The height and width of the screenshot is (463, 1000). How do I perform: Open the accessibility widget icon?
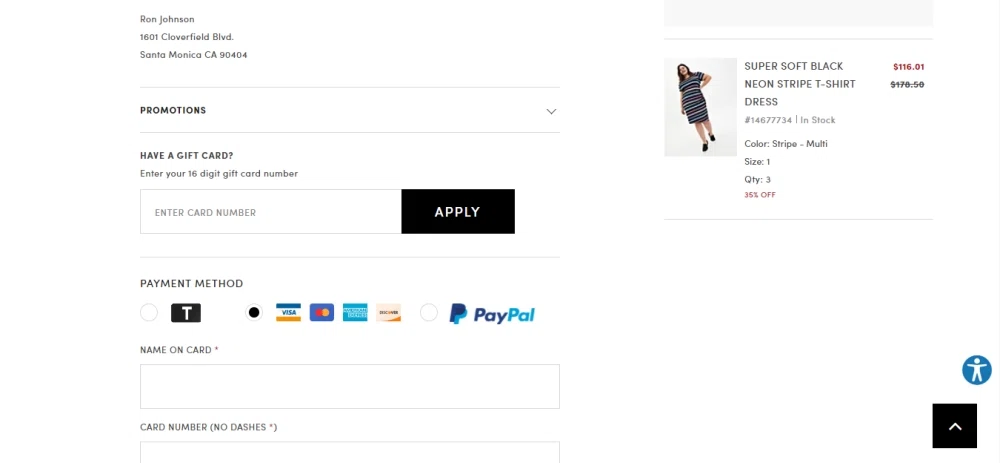977,370
